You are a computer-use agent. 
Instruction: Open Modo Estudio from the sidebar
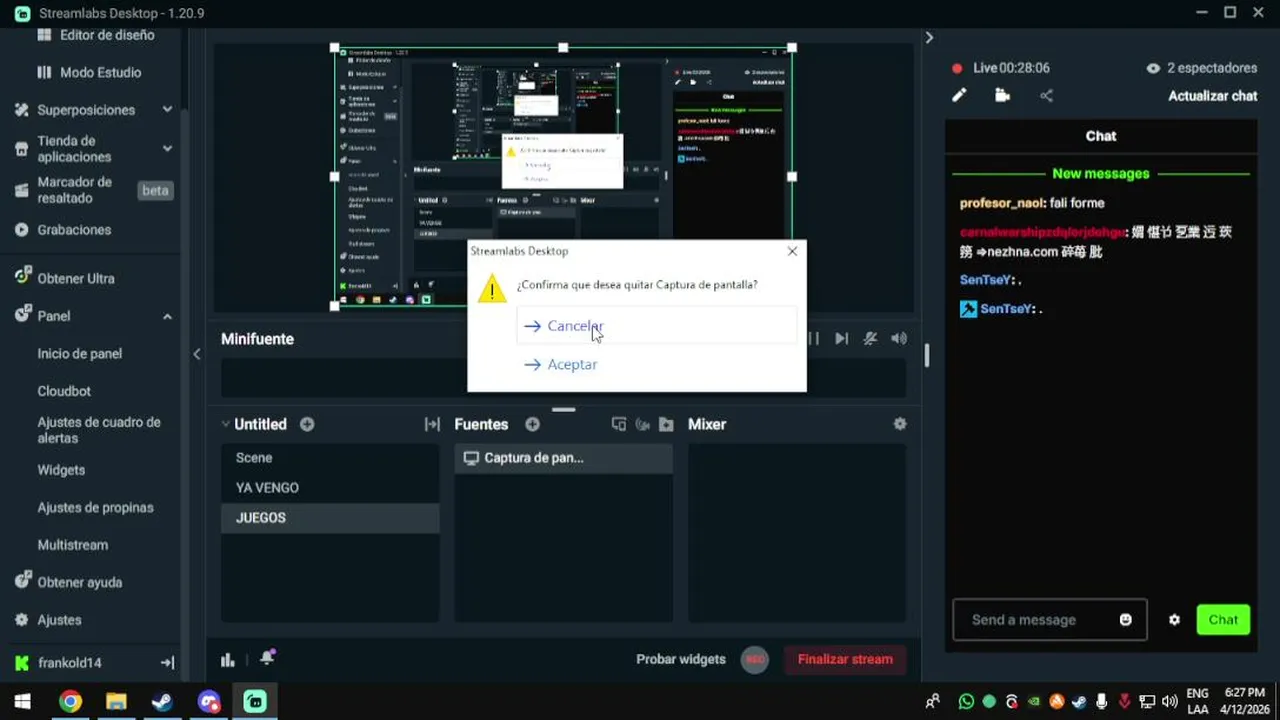pyautogui.click(x=90, y=72)
